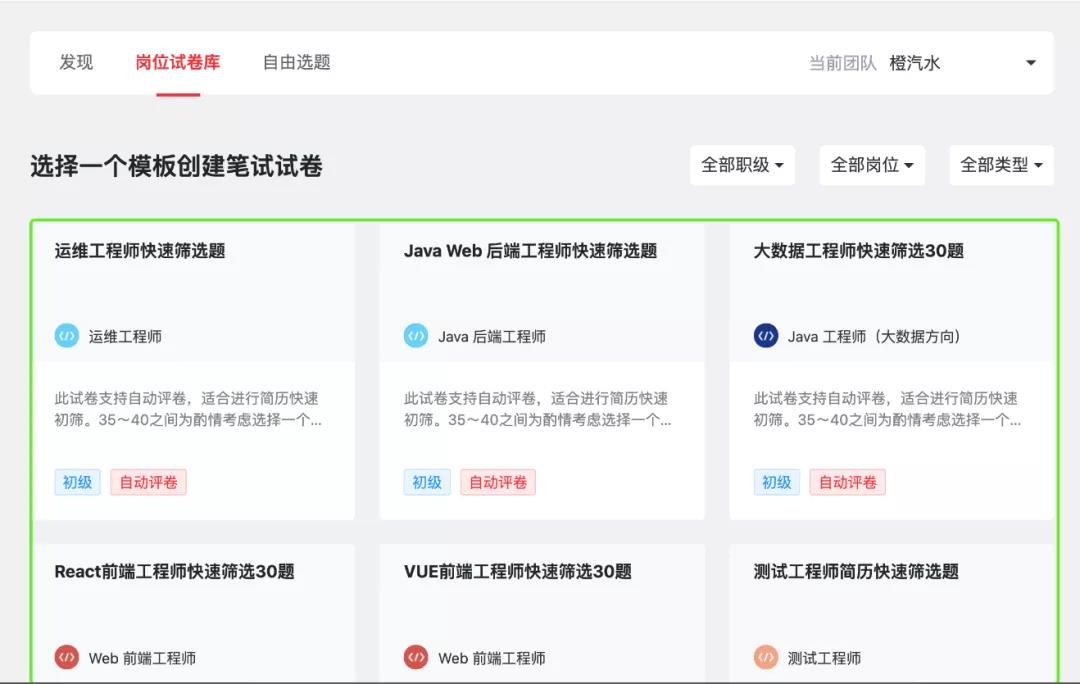
Task: Open the 全部岗位 filter dropdown
Action: 871,165
